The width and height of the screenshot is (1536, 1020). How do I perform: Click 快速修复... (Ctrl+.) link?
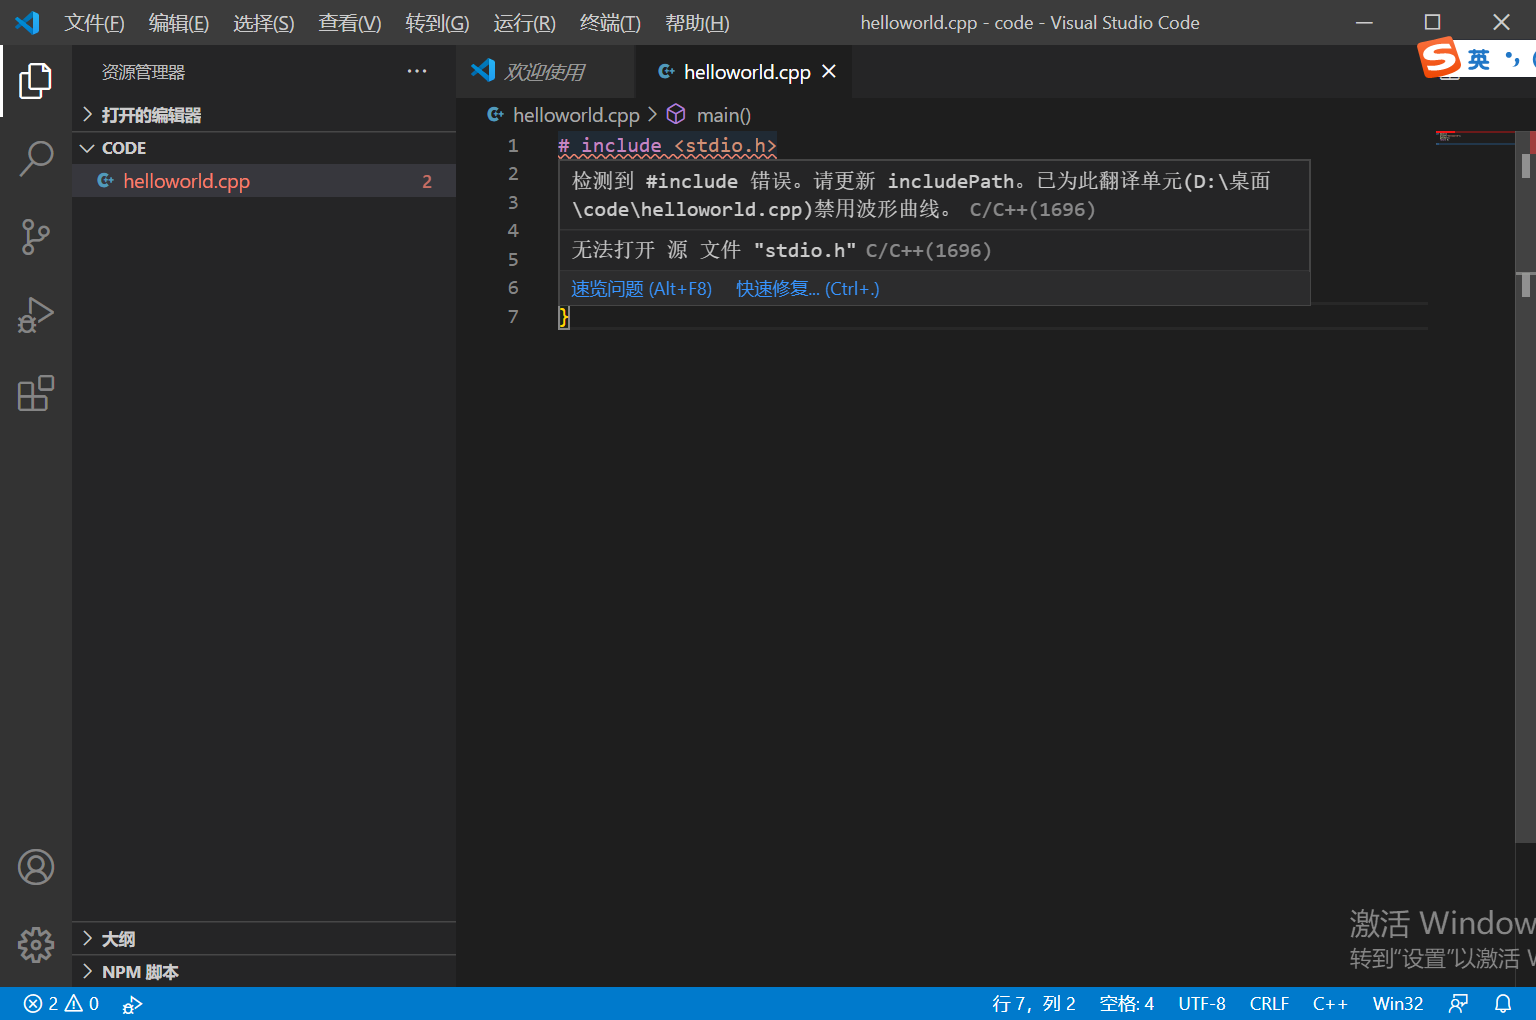tap(808, 288)
